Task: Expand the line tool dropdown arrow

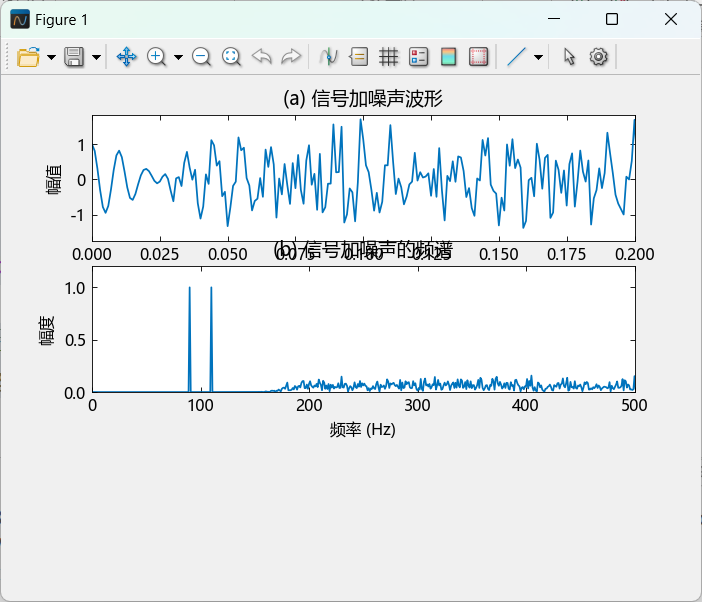Action: pyautogui.click(x=539, y=57)
